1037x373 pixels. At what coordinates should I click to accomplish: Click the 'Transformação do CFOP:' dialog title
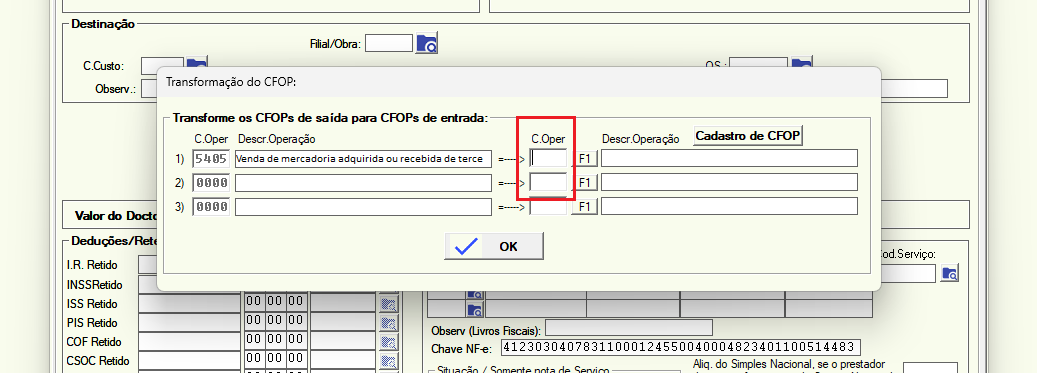click(231, 83)
